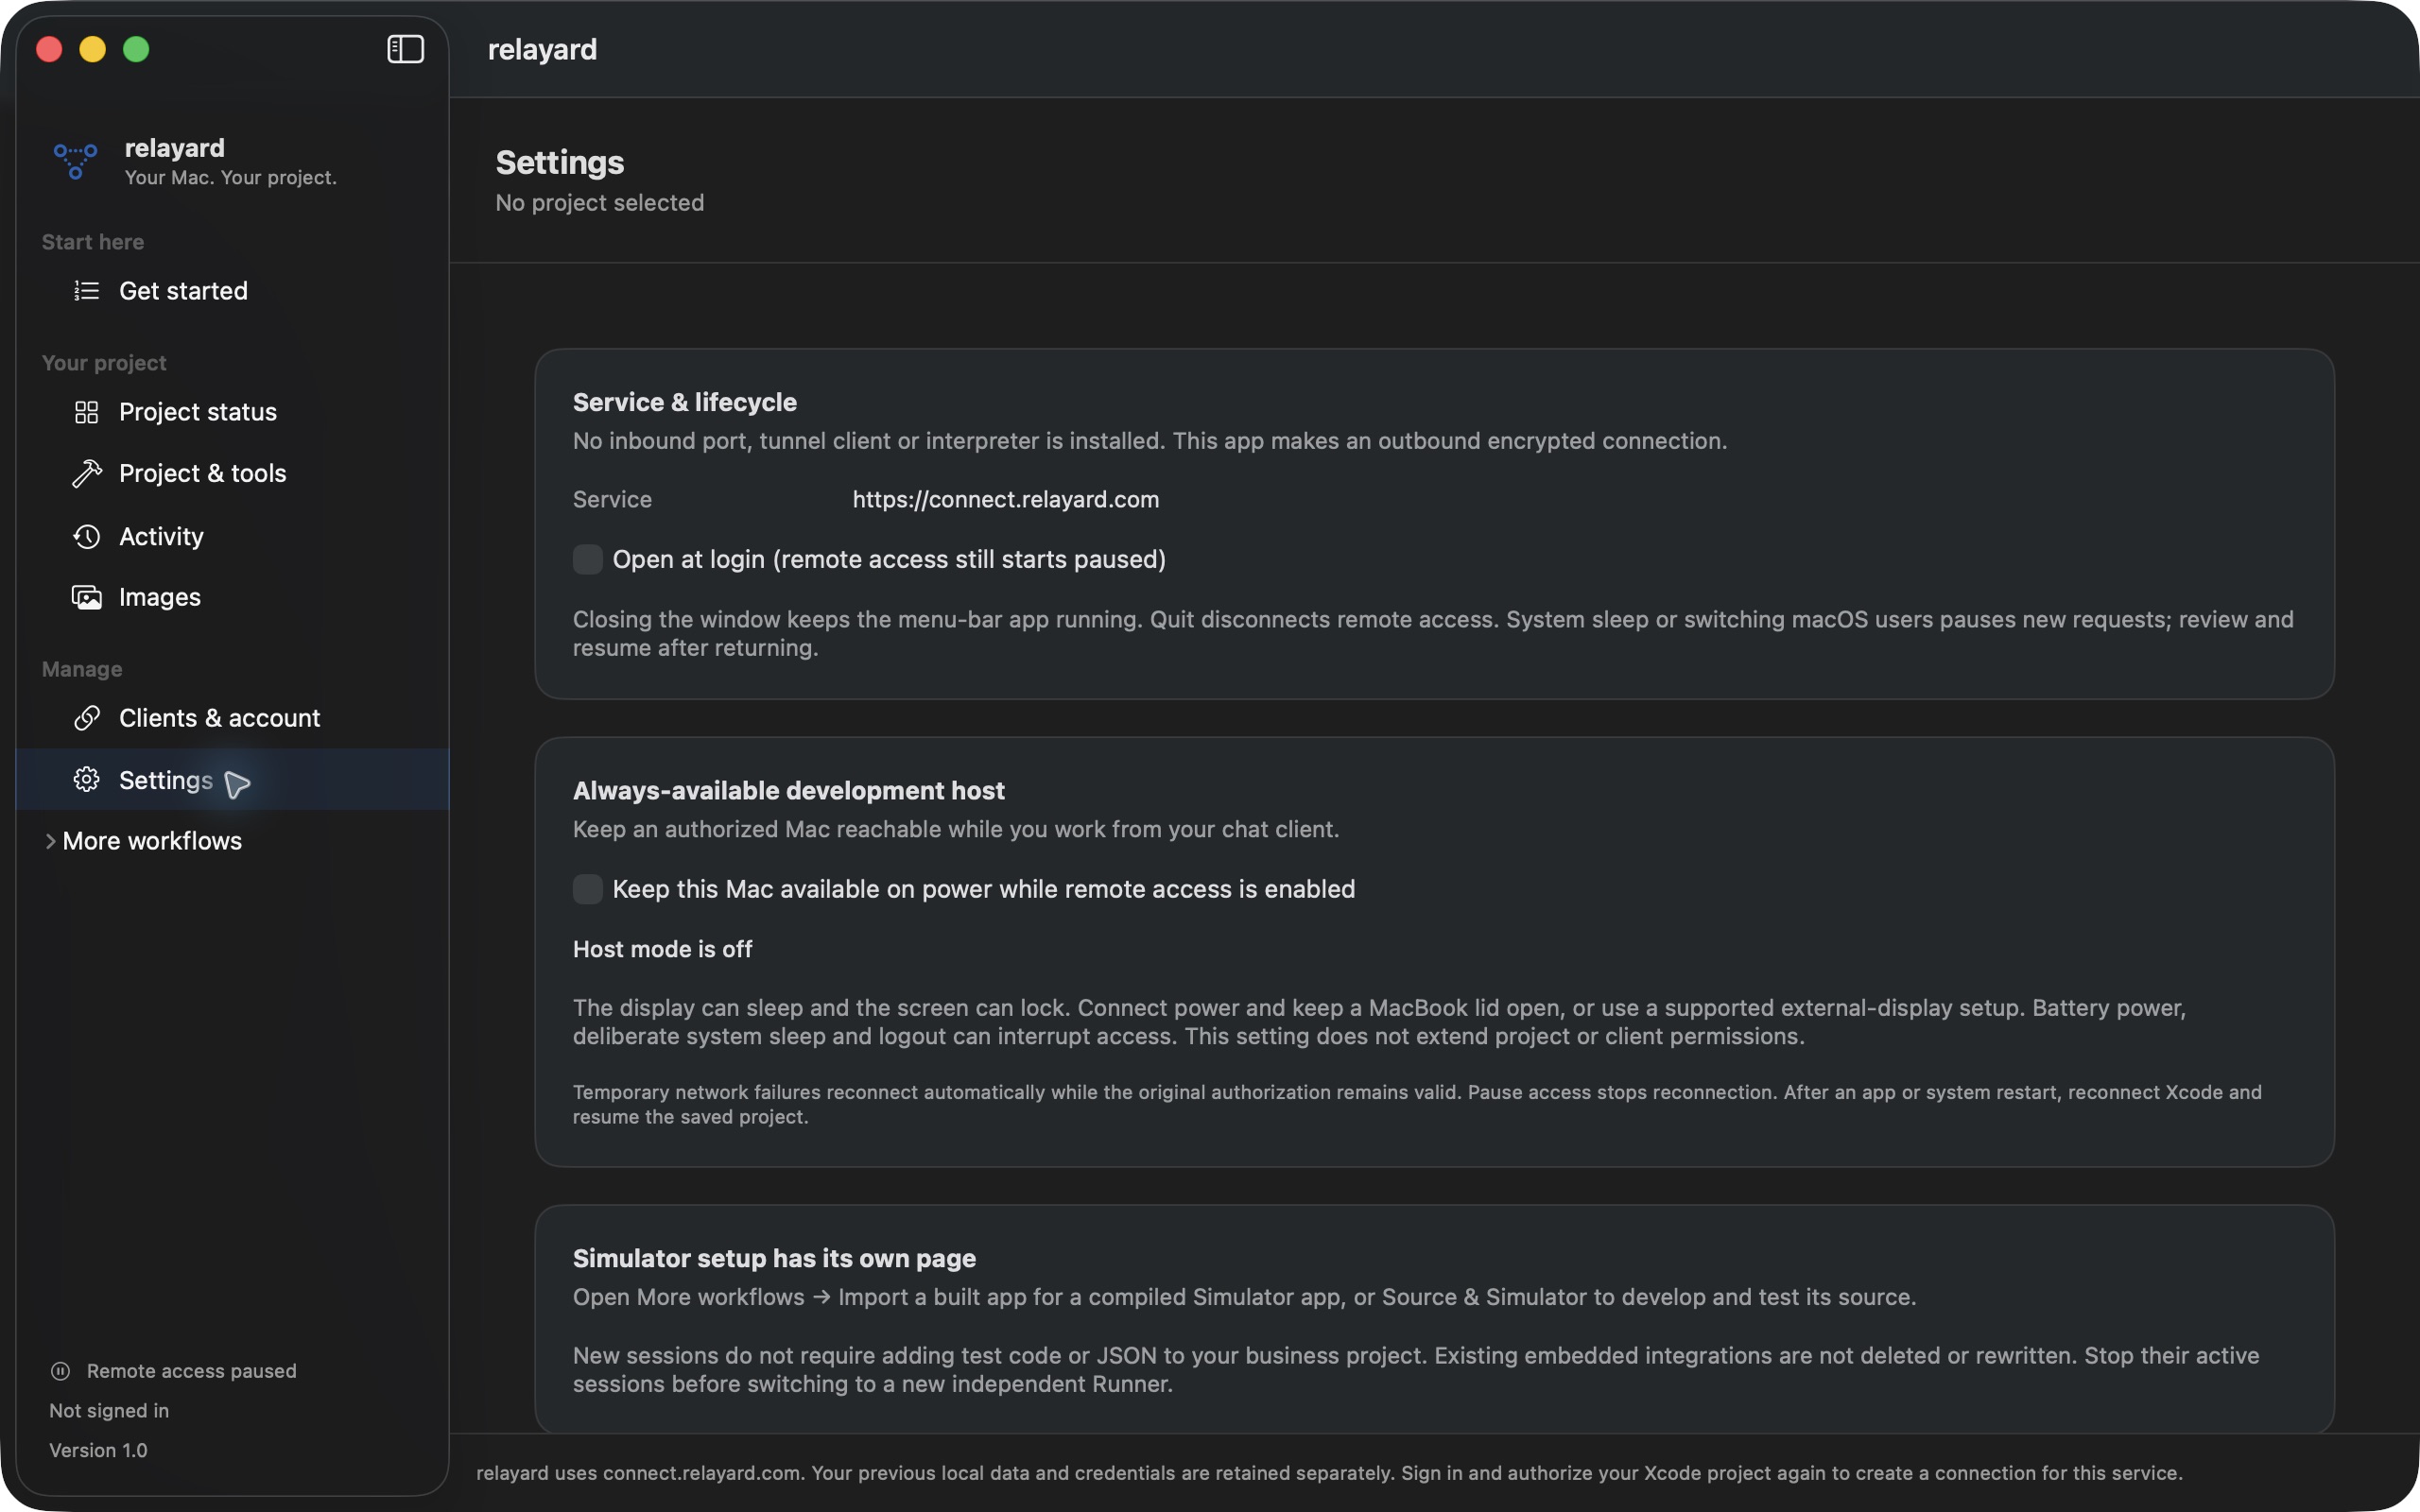Select the Settings sidebar item
The width and height of the screenshot is (2420, 1512).
pos(232,780)
